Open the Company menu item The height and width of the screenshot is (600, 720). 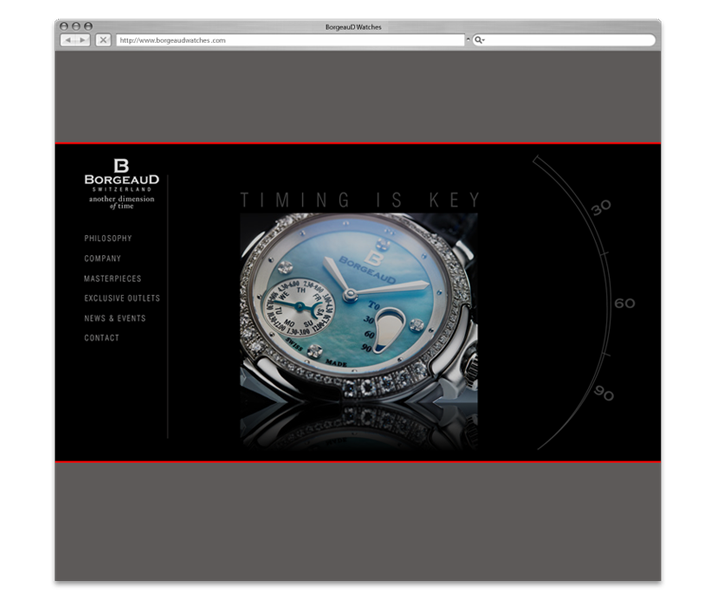pyautogui.click(x=102, y=258)
